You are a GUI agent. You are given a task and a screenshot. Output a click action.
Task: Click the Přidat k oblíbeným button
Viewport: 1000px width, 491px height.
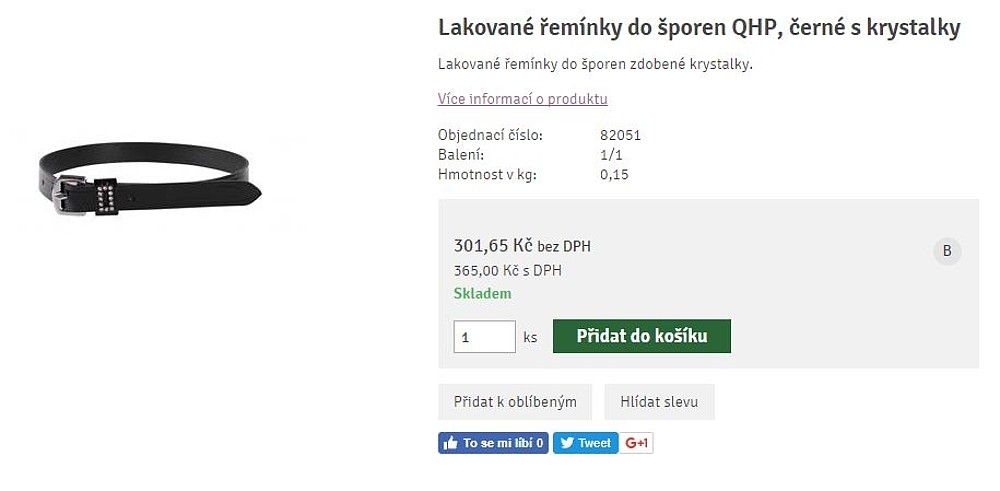coord(515,402)
